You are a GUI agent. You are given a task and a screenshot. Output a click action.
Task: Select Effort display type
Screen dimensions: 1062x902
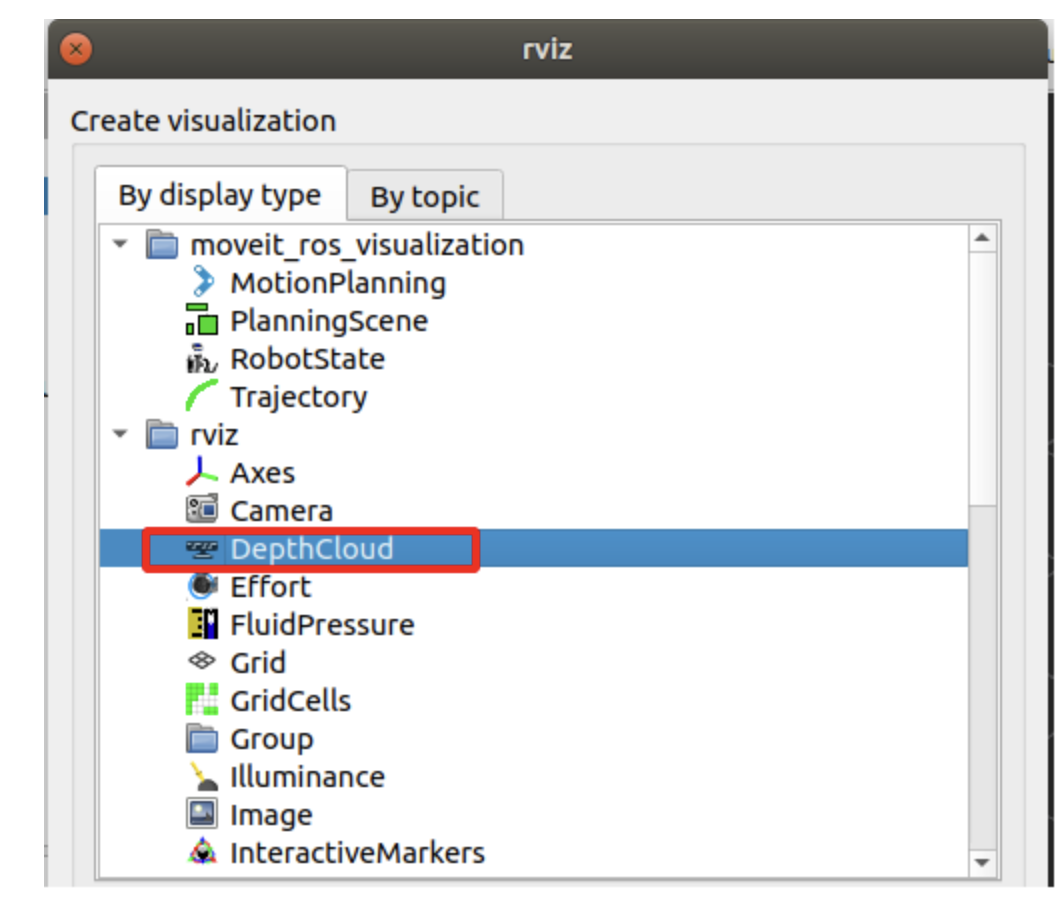tap(271, 586)
